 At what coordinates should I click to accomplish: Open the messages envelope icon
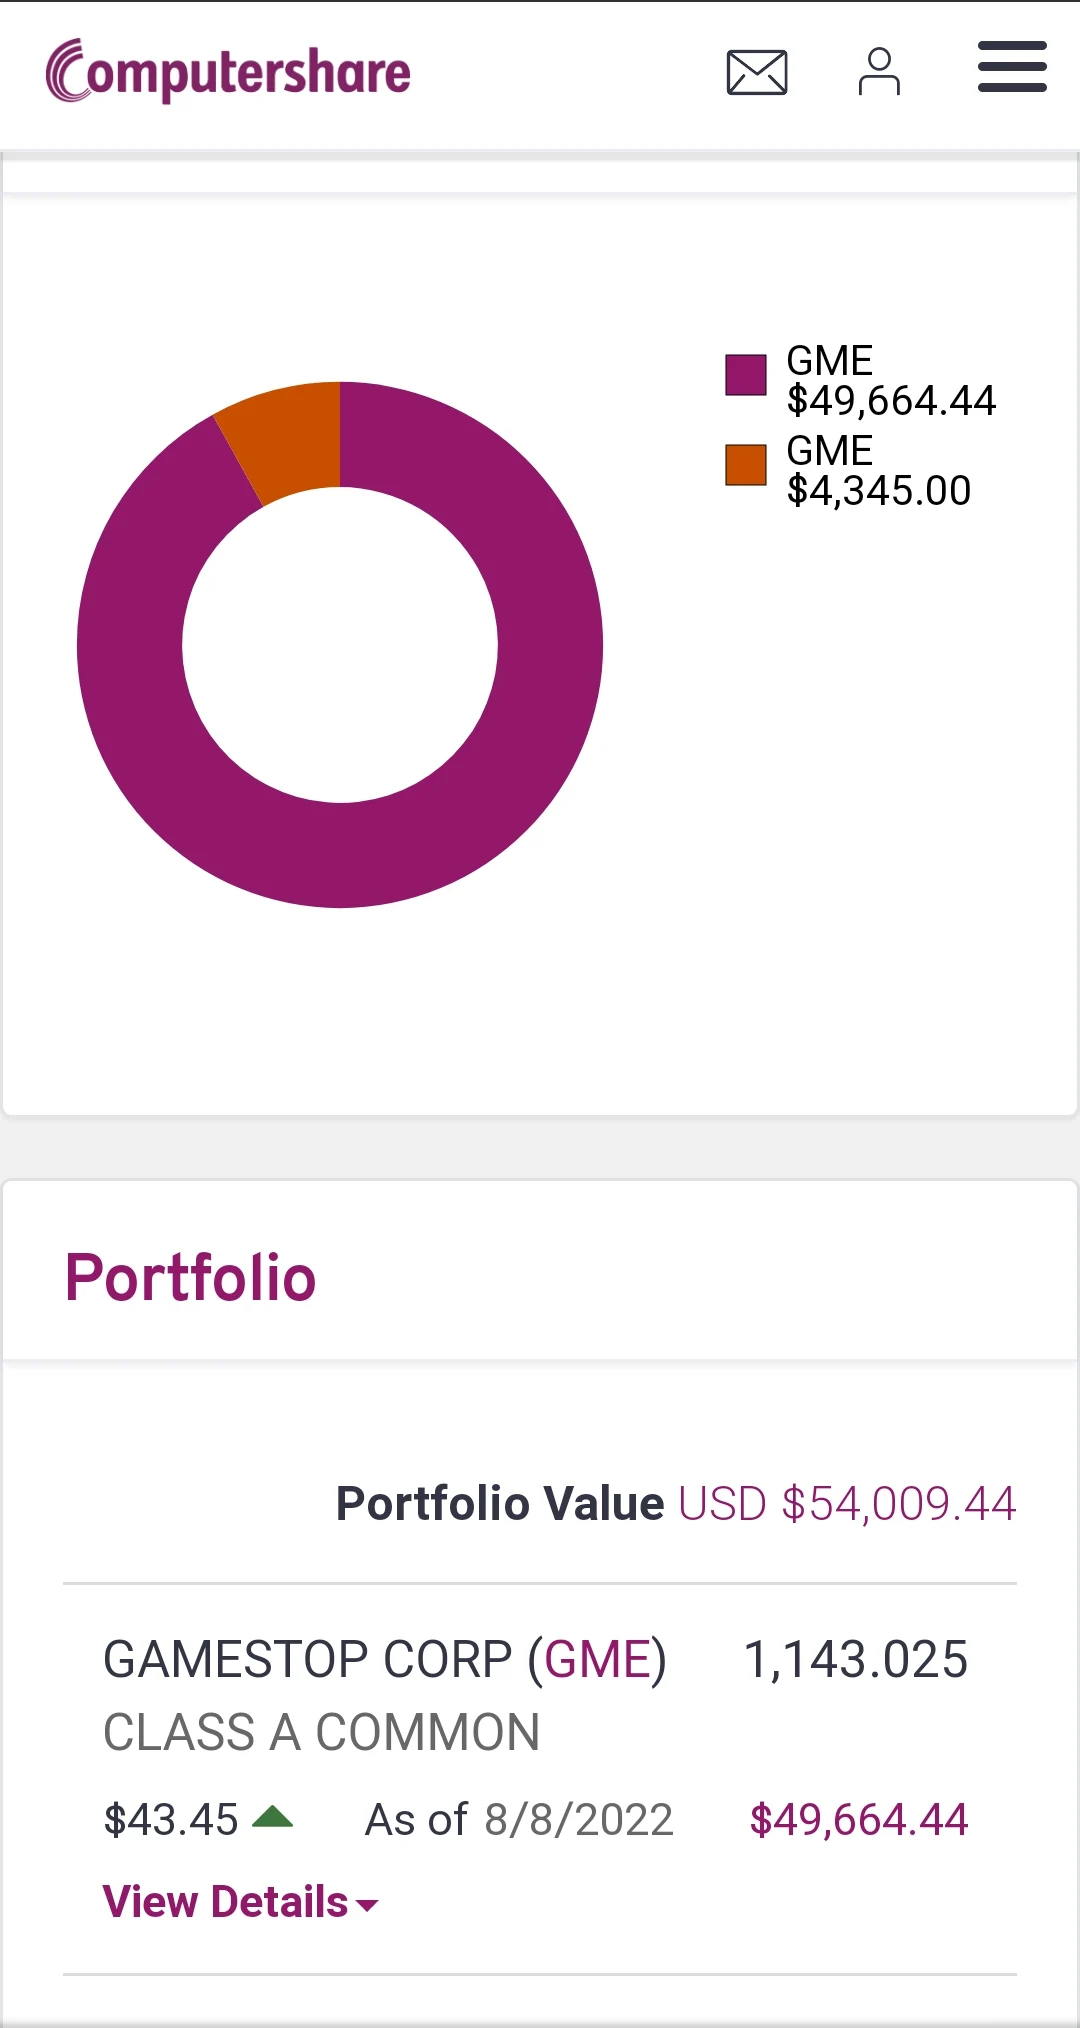pyautogui.click(x=757, y=72)
